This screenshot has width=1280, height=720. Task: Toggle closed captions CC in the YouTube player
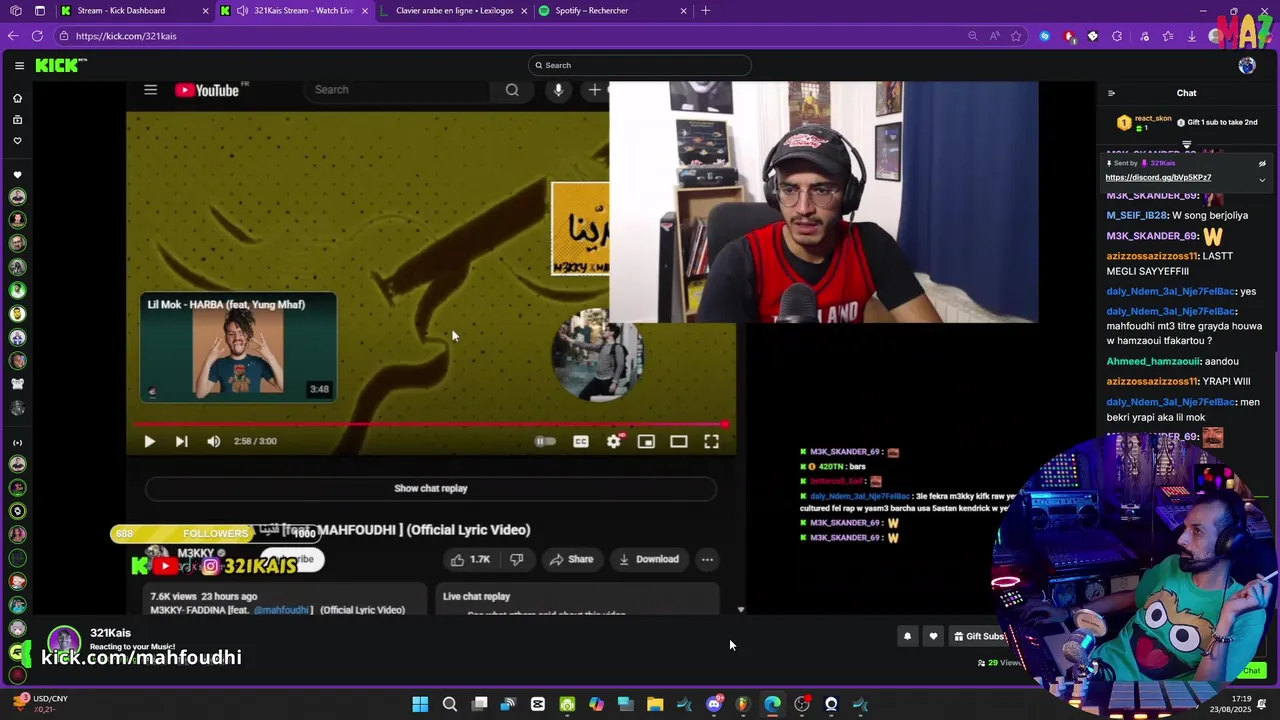[581, 441]
